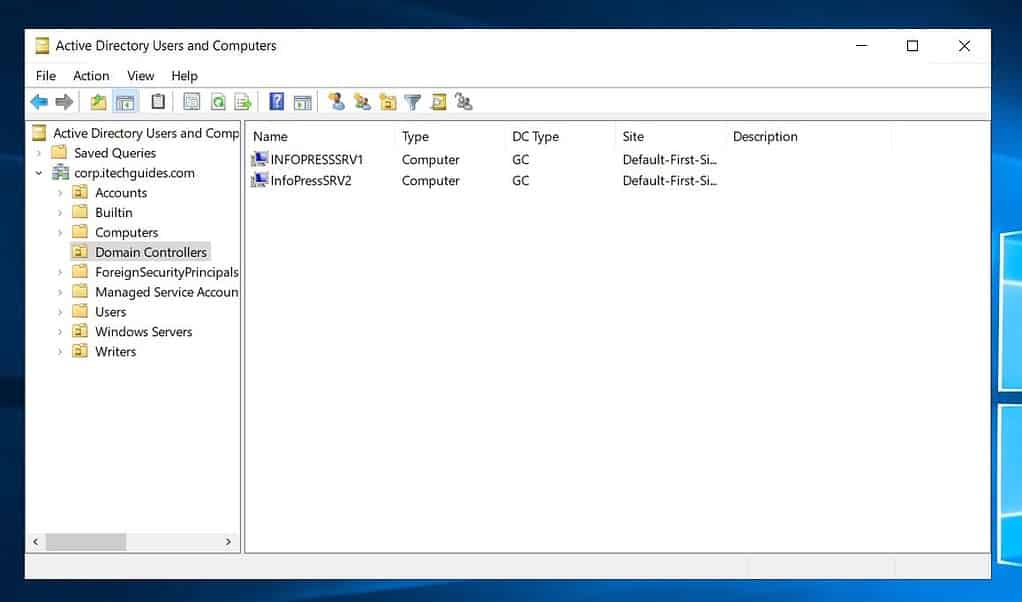Screen dimensions: 1022x602
Task: Expand the Managed Service Accounts container
Action: [60, 292]
